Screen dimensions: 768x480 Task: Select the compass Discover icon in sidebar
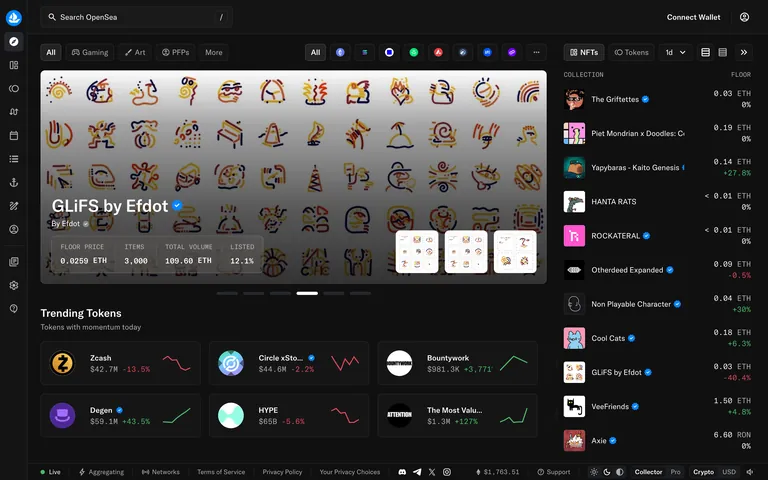(x=14, y=42)
